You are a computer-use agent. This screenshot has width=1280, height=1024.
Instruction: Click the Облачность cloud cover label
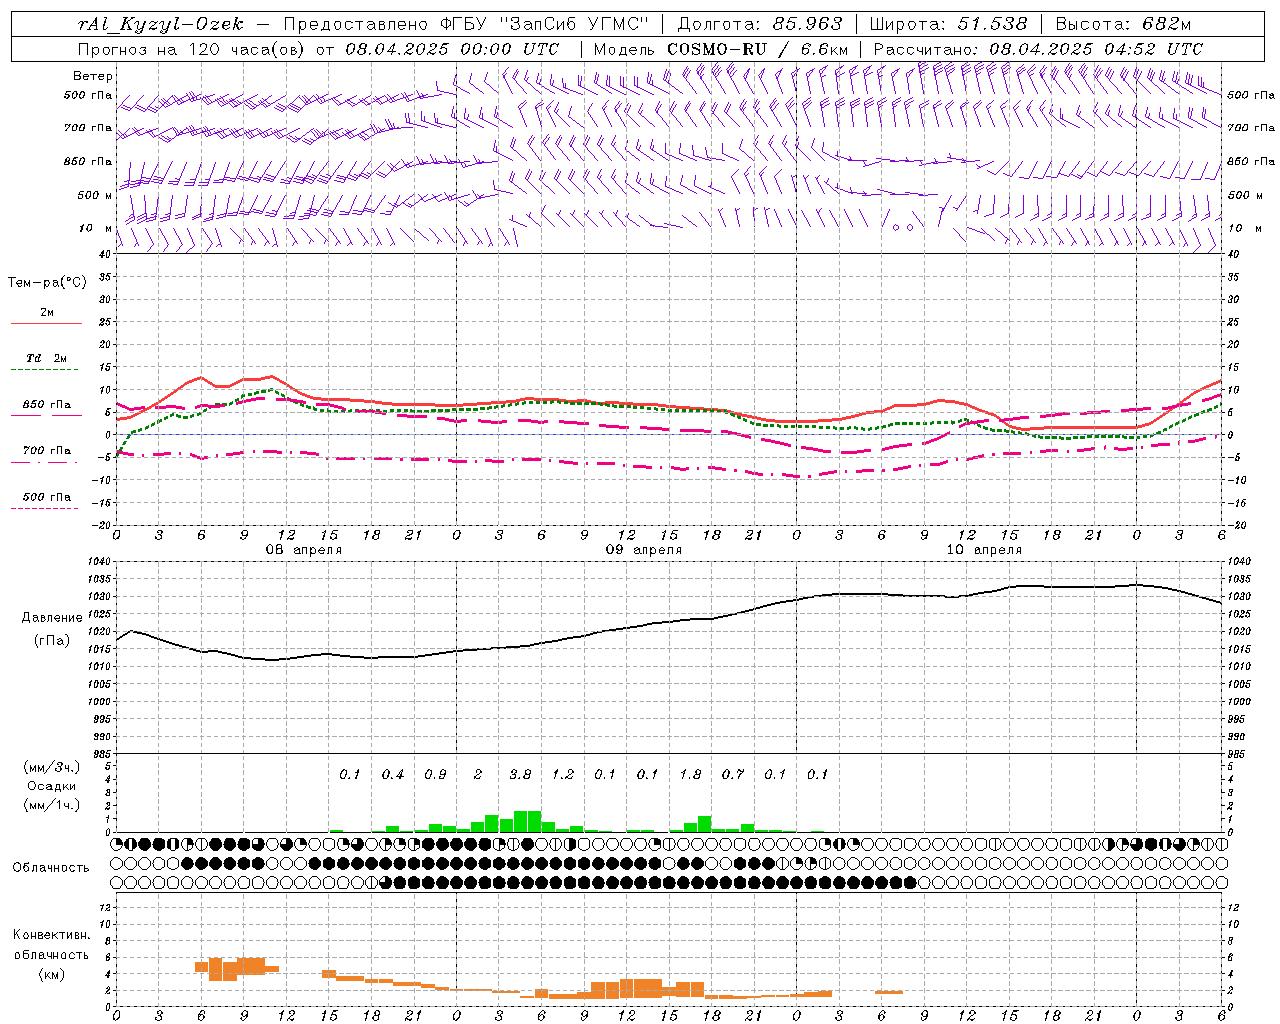51,868
